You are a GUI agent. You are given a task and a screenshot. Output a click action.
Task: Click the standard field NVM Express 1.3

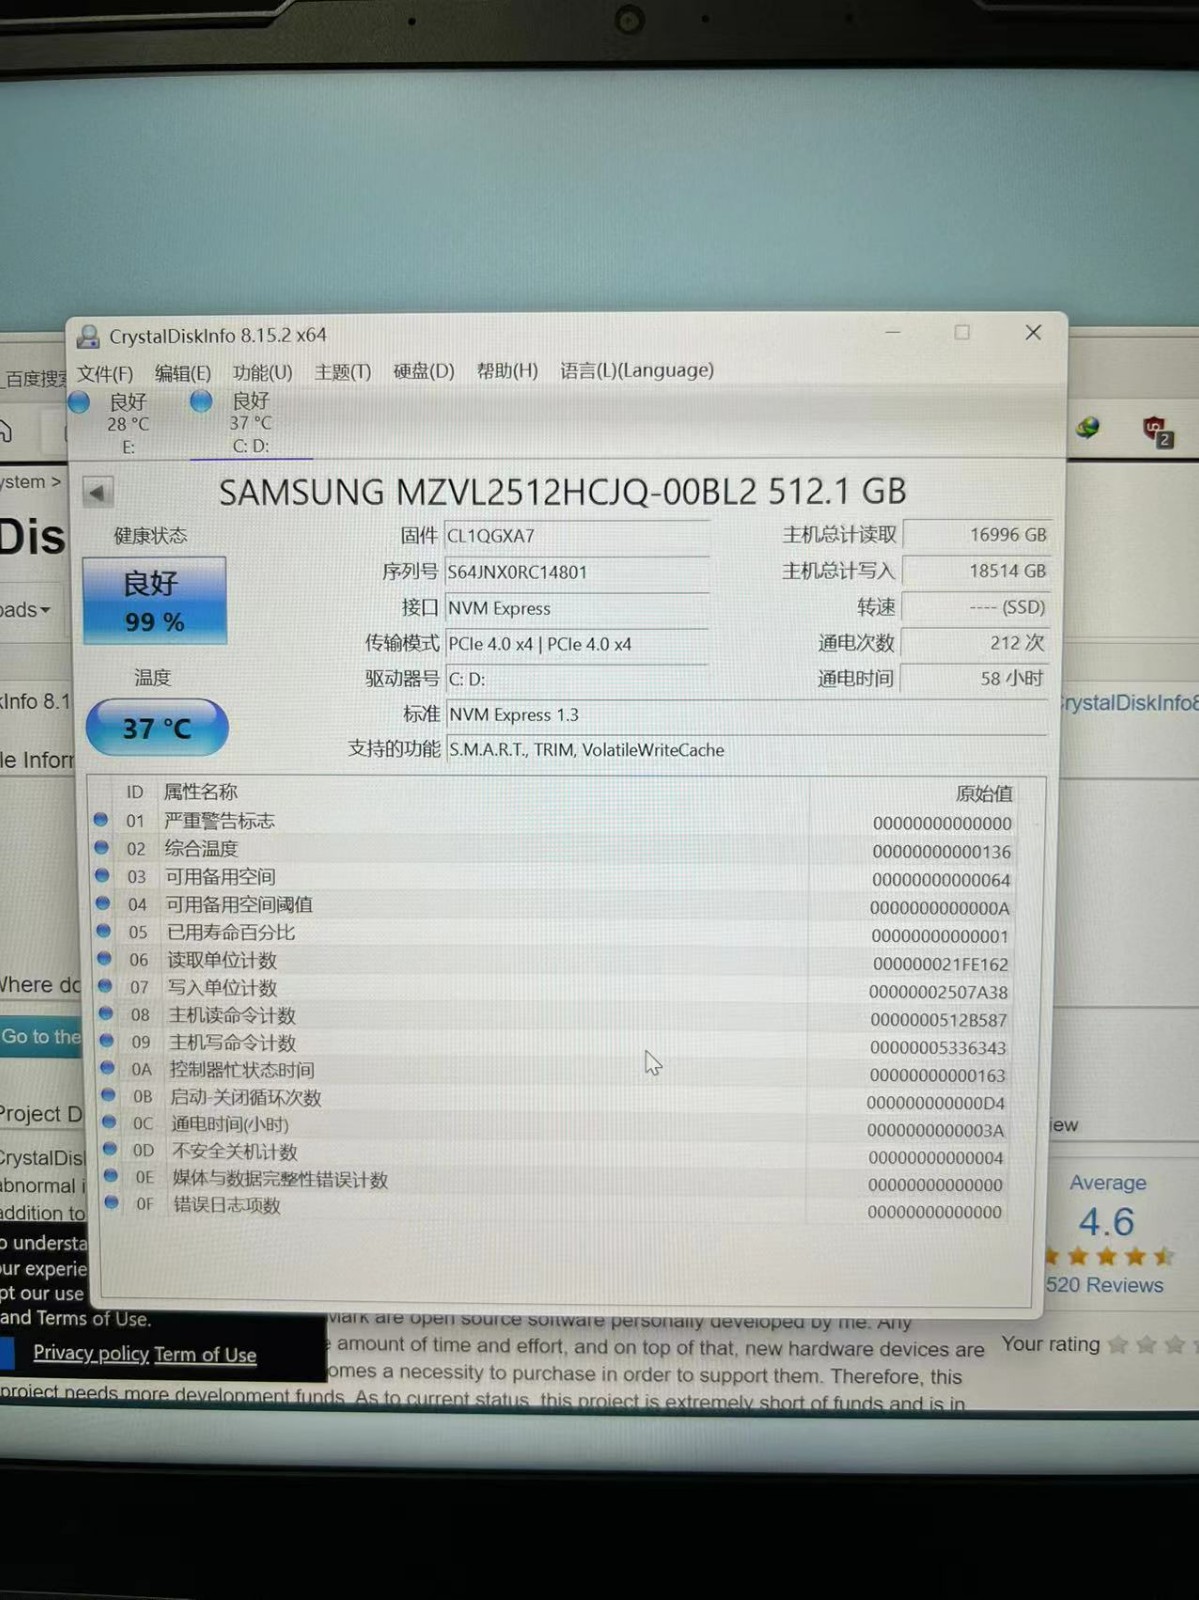(746, 715)
